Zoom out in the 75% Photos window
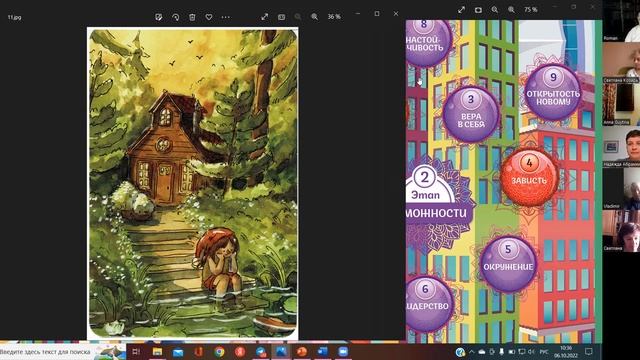The height and width of the screenshot is (360, 640). point(495,9)
